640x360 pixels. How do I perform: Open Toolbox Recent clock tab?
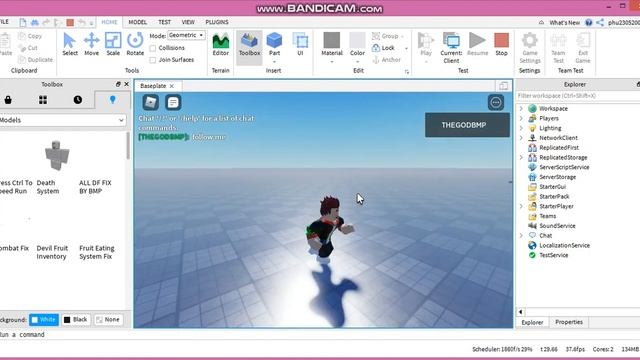click(x=78, y=100)
